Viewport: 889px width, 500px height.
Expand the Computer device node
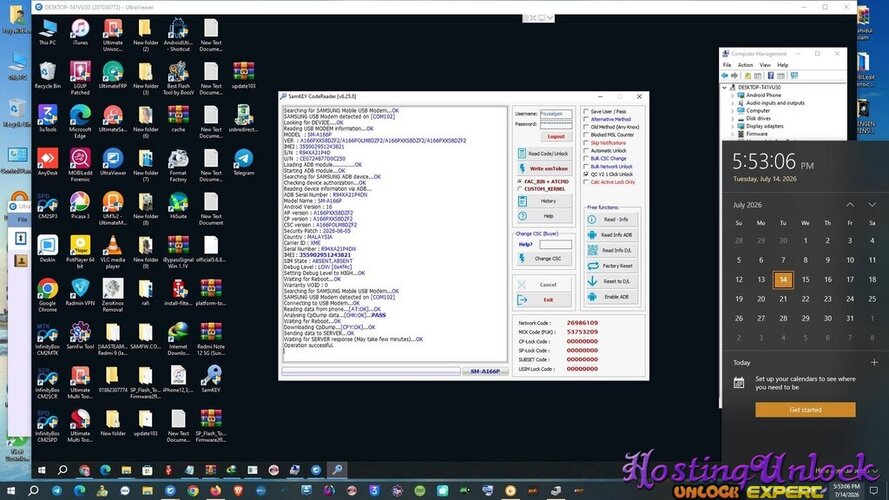pyautogui.click(x=732, y=111)
